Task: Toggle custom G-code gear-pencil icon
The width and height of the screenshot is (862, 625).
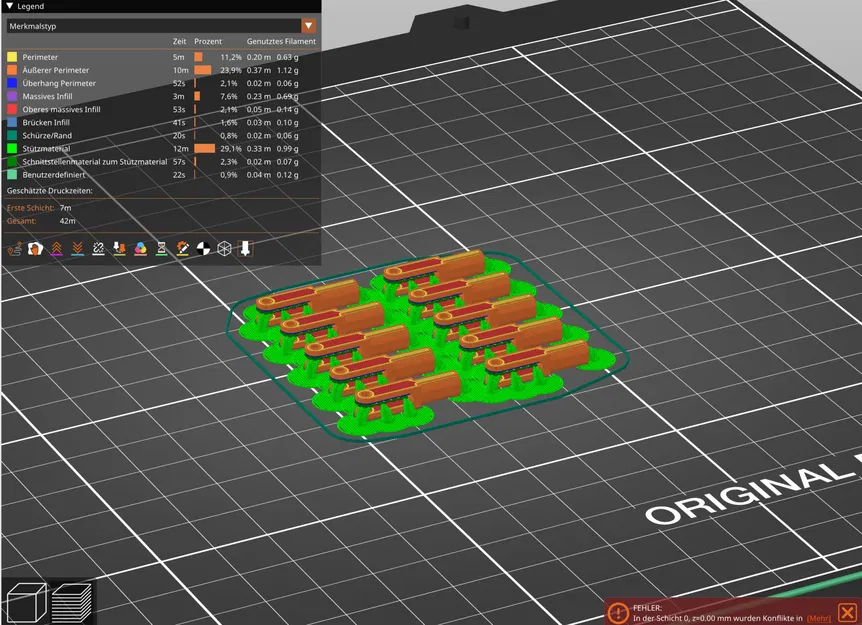Action: (183, 249)
